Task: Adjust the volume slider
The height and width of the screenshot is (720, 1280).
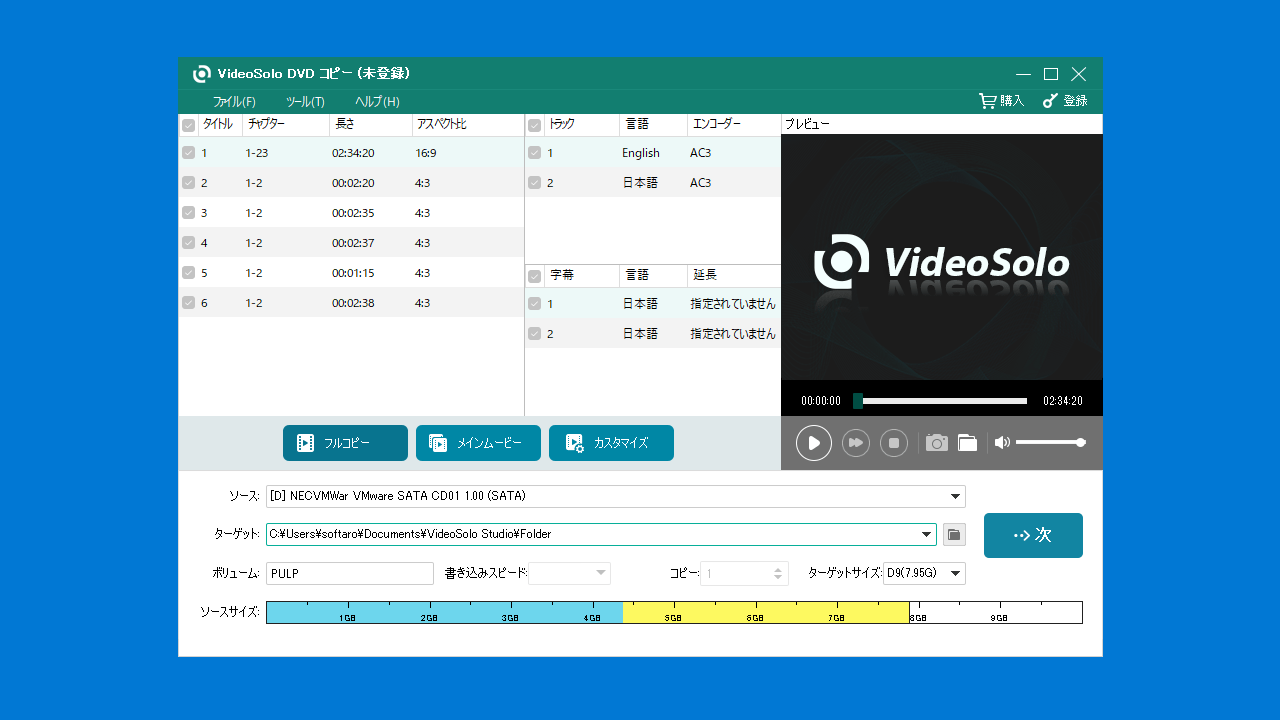Action: 1051,442
